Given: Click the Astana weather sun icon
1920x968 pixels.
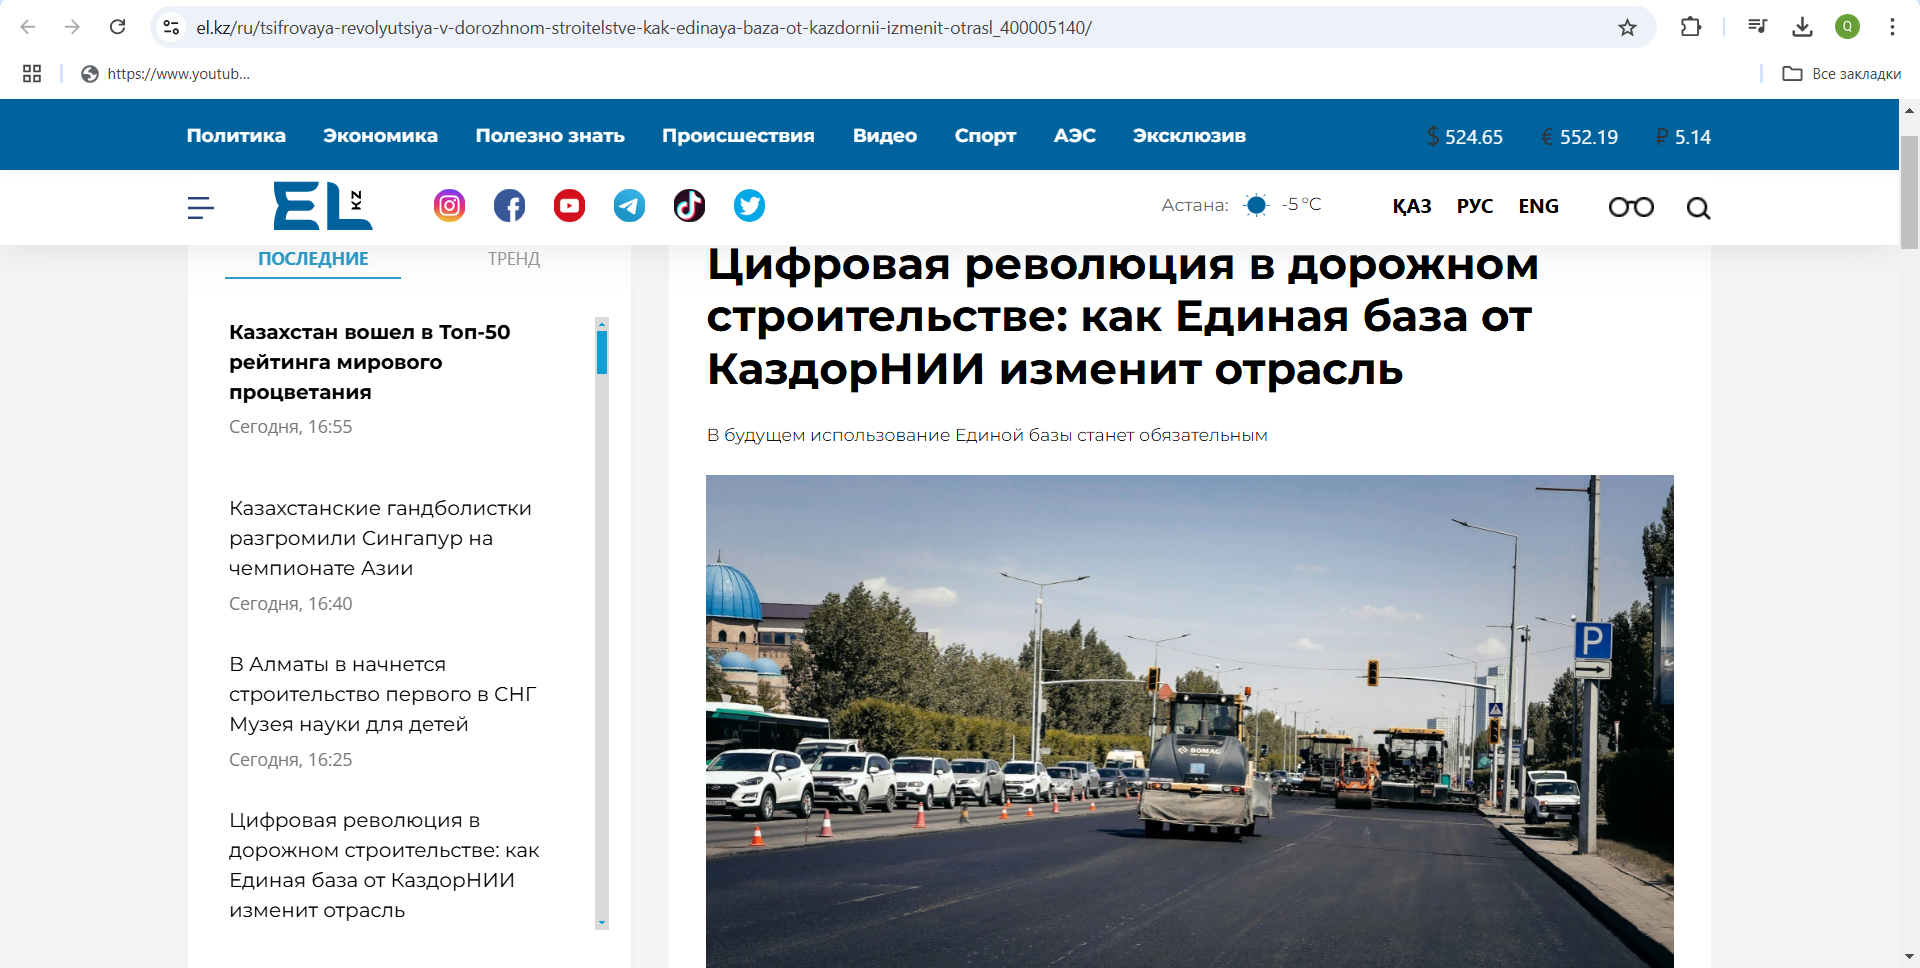Looking at the screenshot, I should (x=1256, y=205).
